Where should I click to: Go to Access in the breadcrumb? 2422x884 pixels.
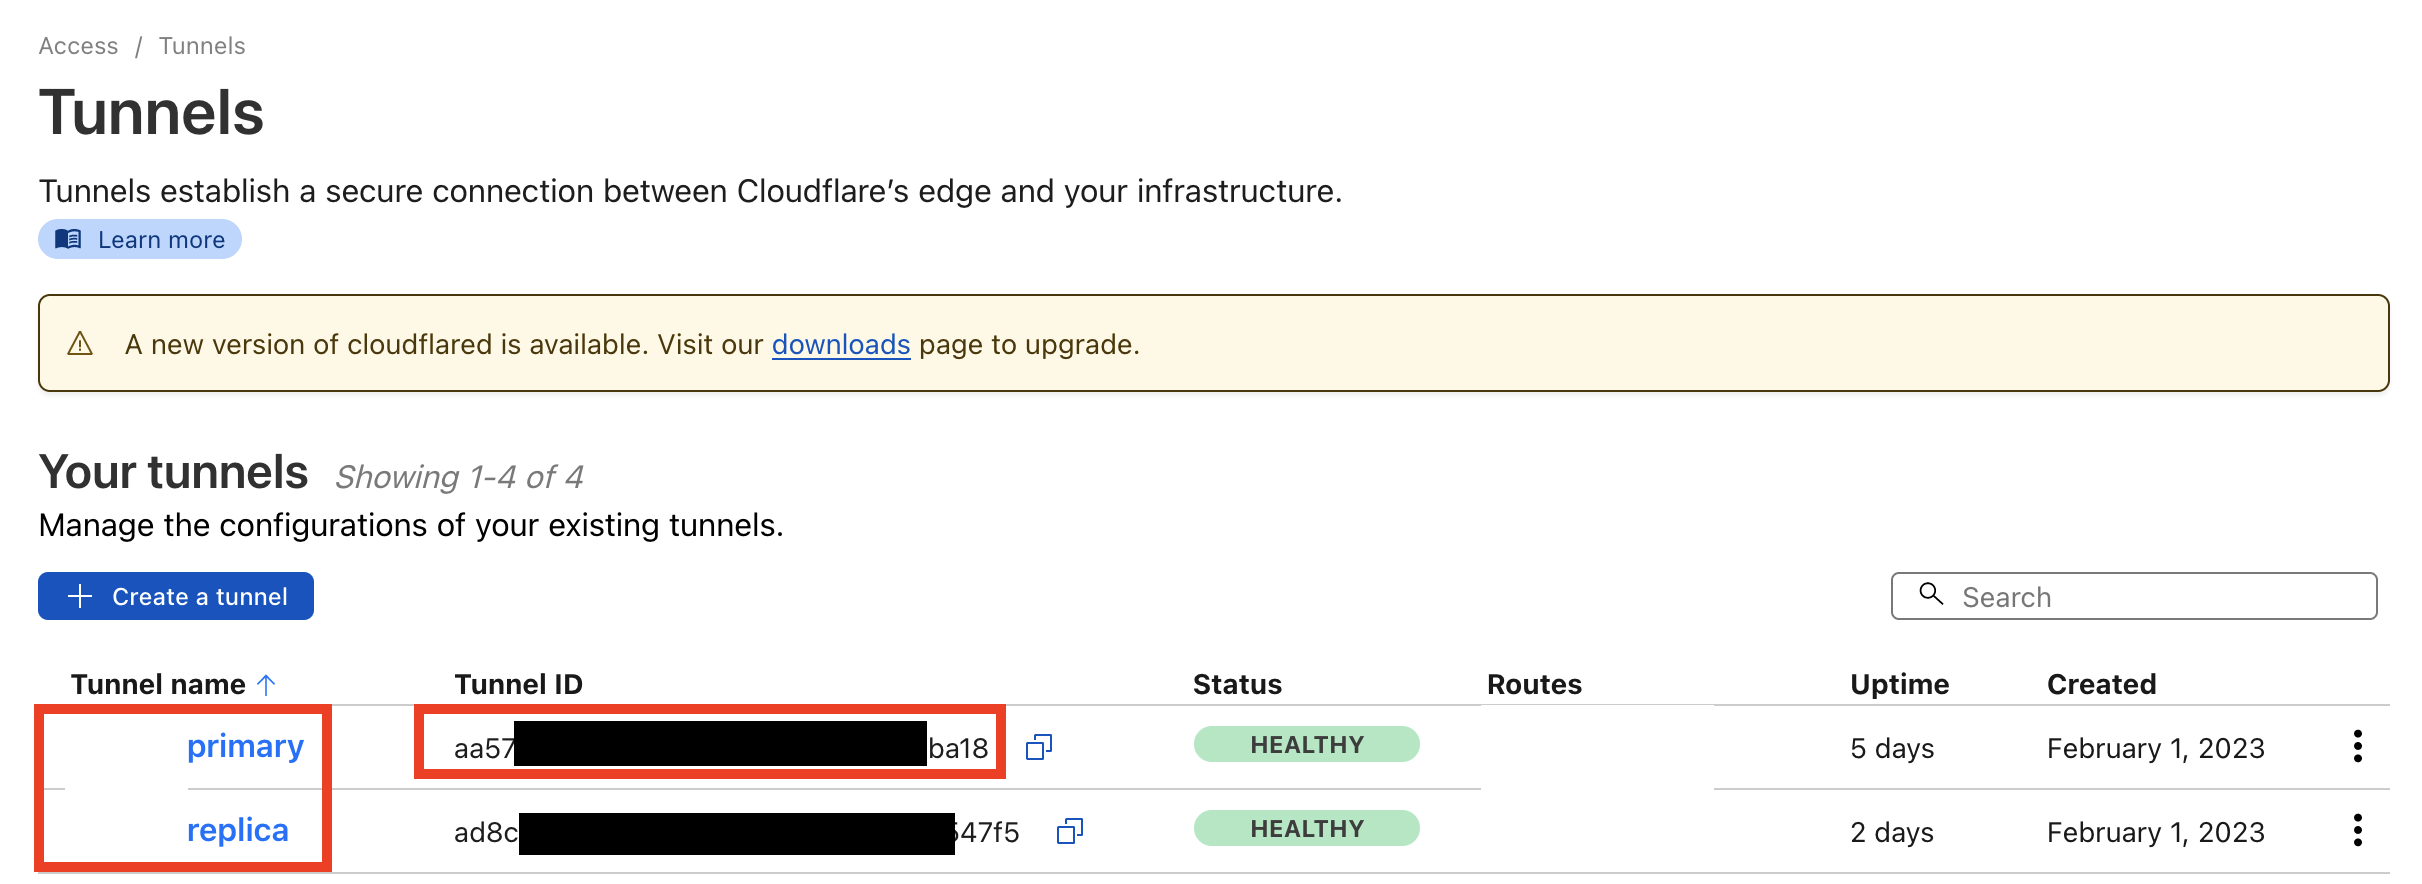(x=78, y=46)
